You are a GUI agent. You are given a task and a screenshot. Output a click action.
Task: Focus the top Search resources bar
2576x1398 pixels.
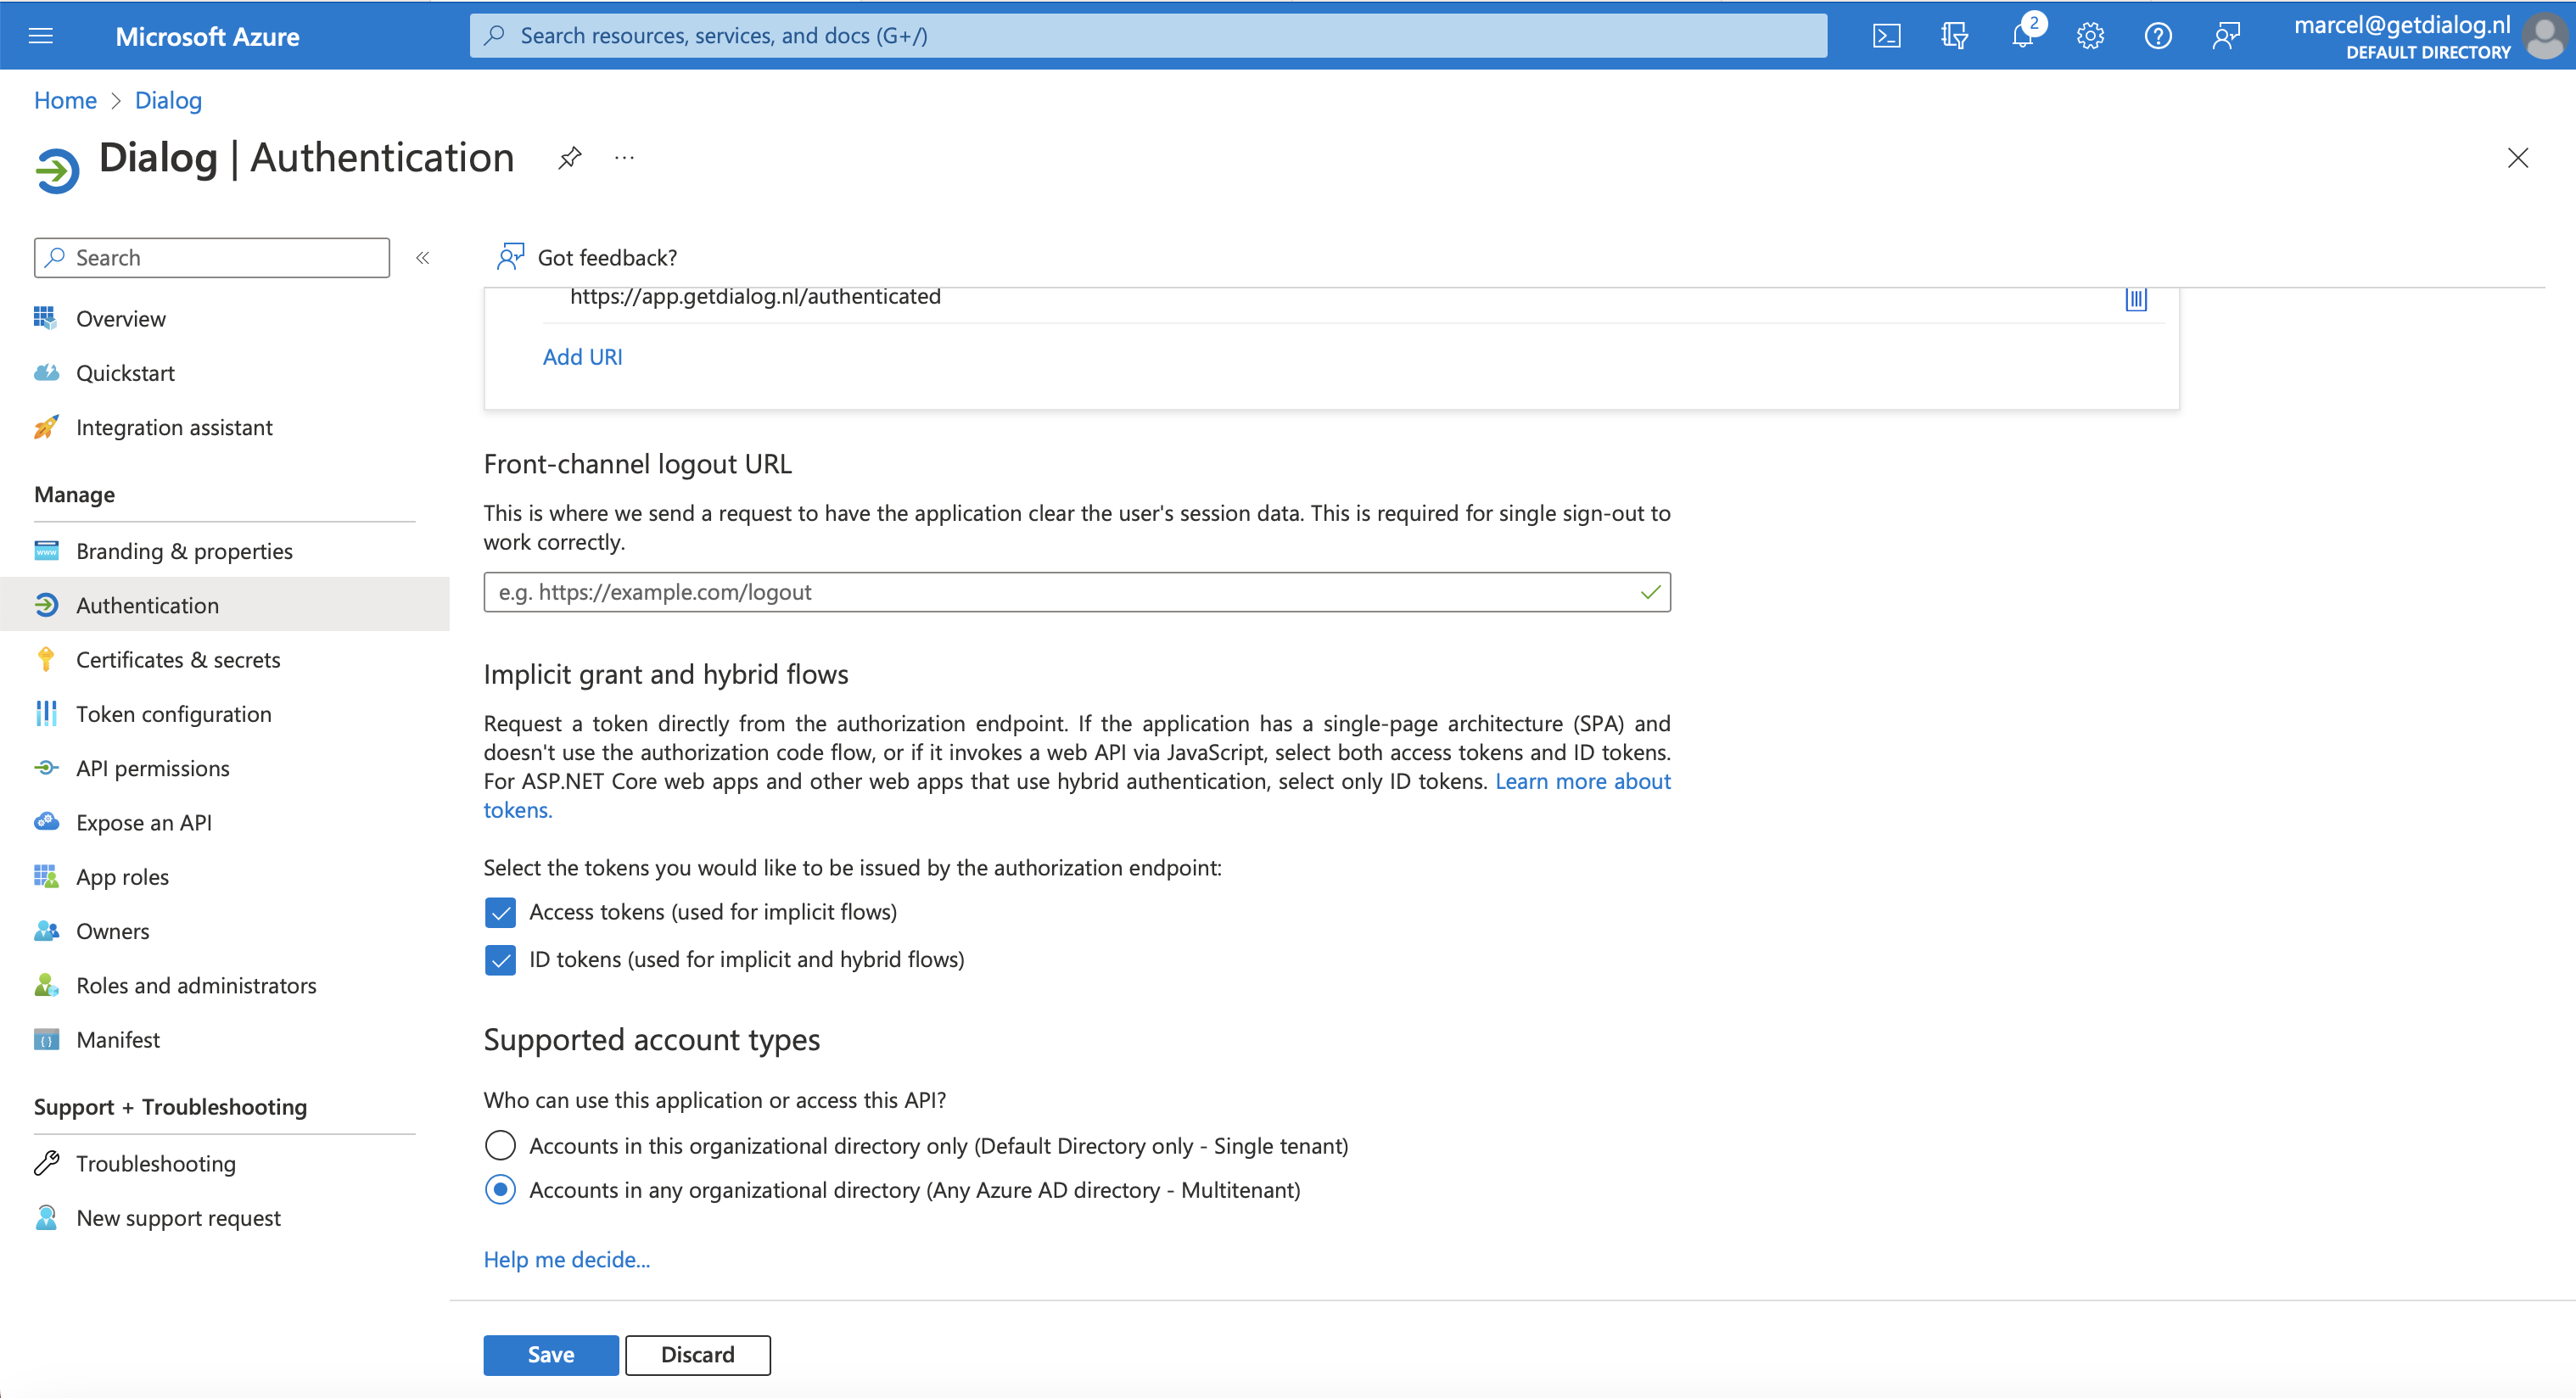pos(1148,35)
